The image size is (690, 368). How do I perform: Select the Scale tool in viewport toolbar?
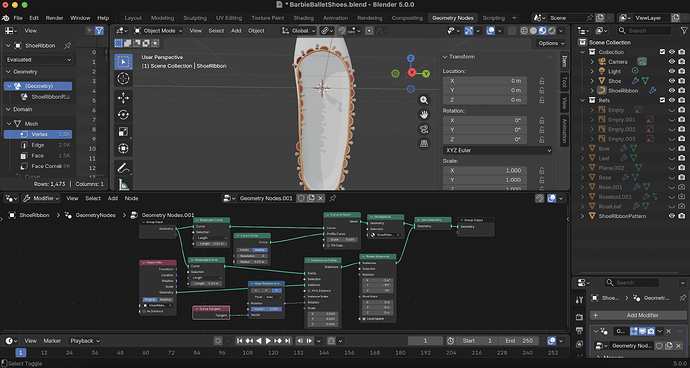point(123,132)
